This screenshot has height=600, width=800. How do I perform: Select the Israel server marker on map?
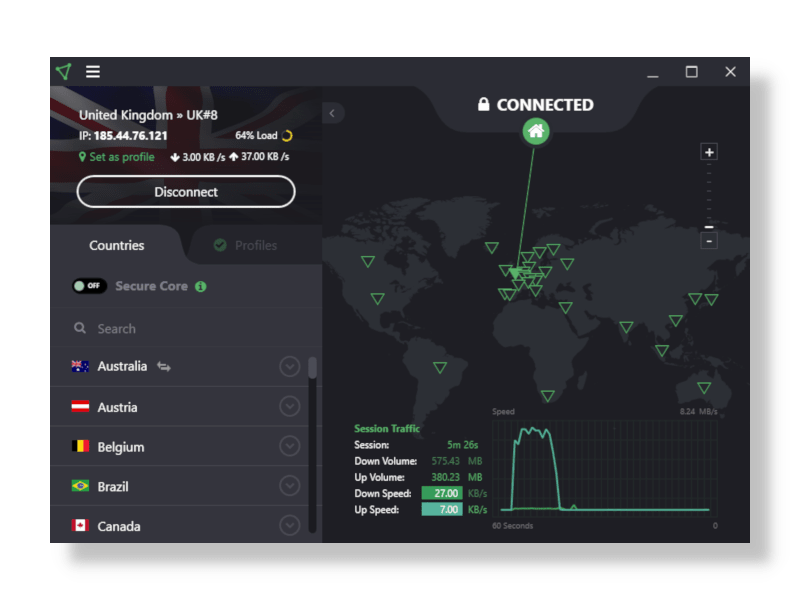point(565,307)
